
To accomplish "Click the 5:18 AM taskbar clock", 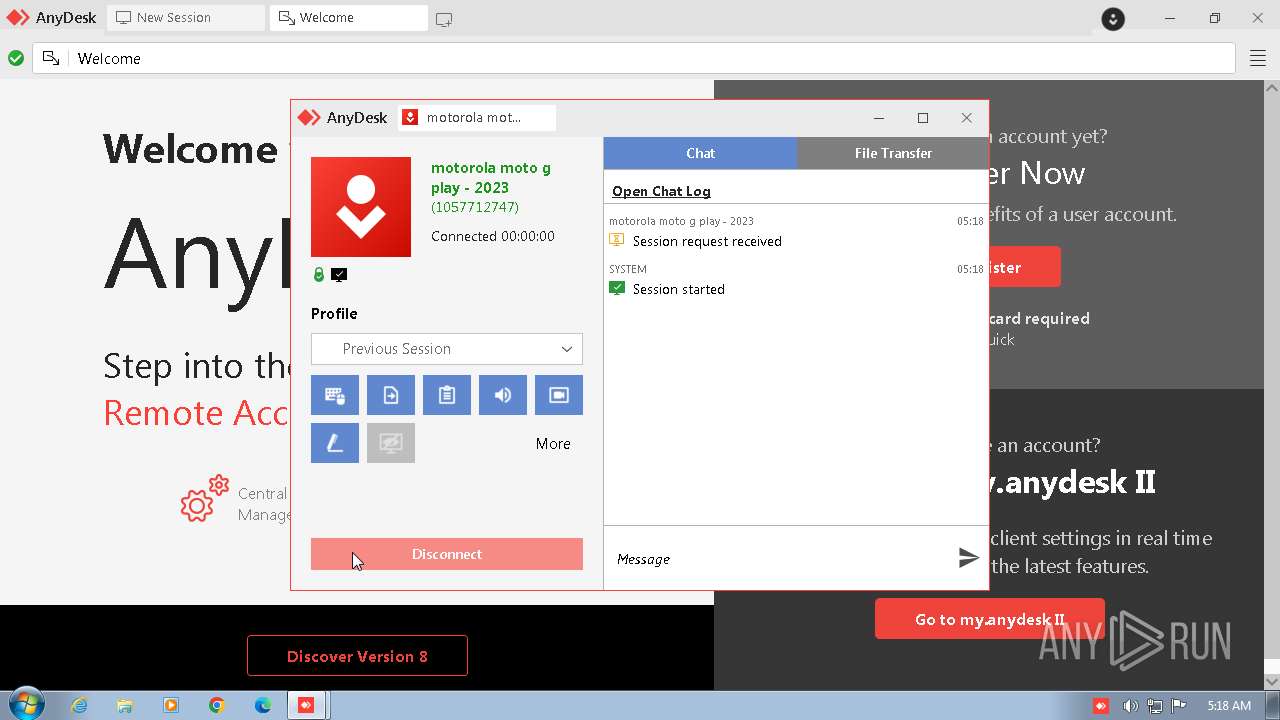I will coord(1229,706).
